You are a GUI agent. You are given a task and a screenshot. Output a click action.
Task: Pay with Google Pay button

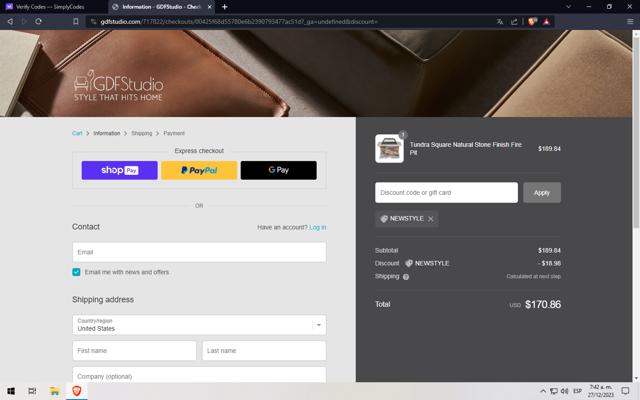279,170
